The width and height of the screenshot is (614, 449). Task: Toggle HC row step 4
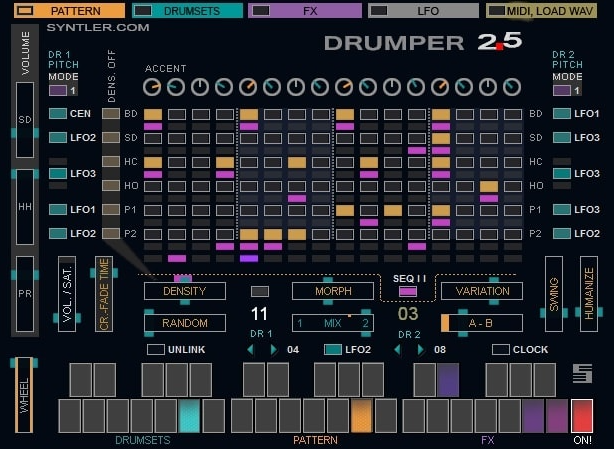pos(225,162)
